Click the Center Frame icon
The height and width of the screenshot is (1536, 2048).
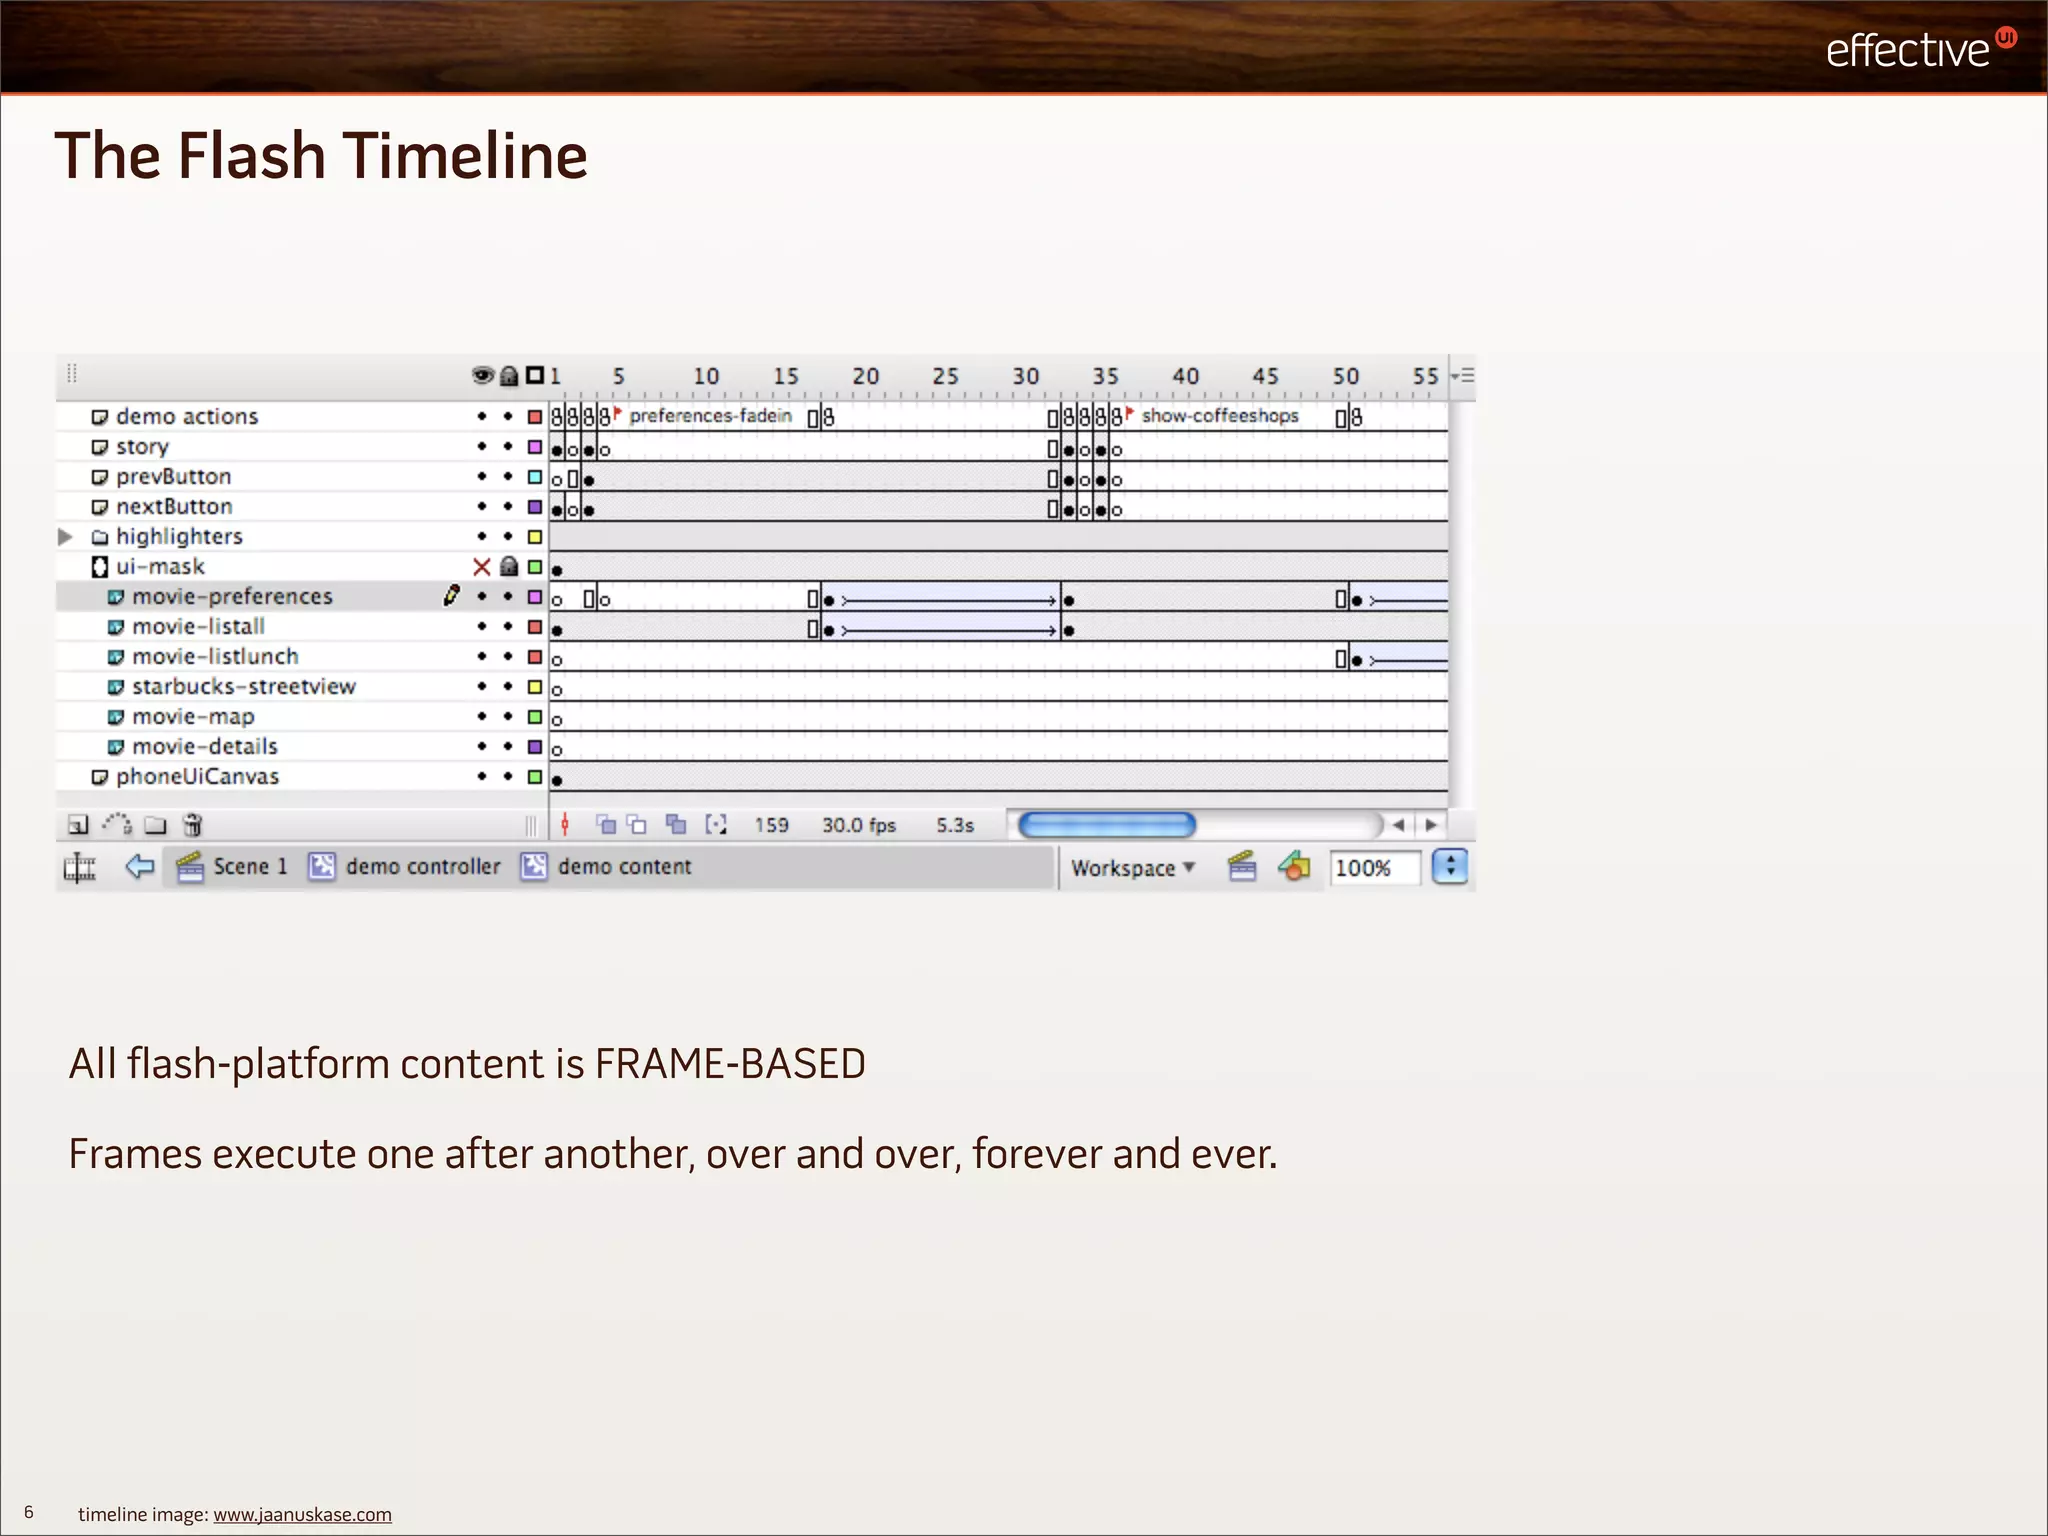pyautogui.click(x=565, y=824)
